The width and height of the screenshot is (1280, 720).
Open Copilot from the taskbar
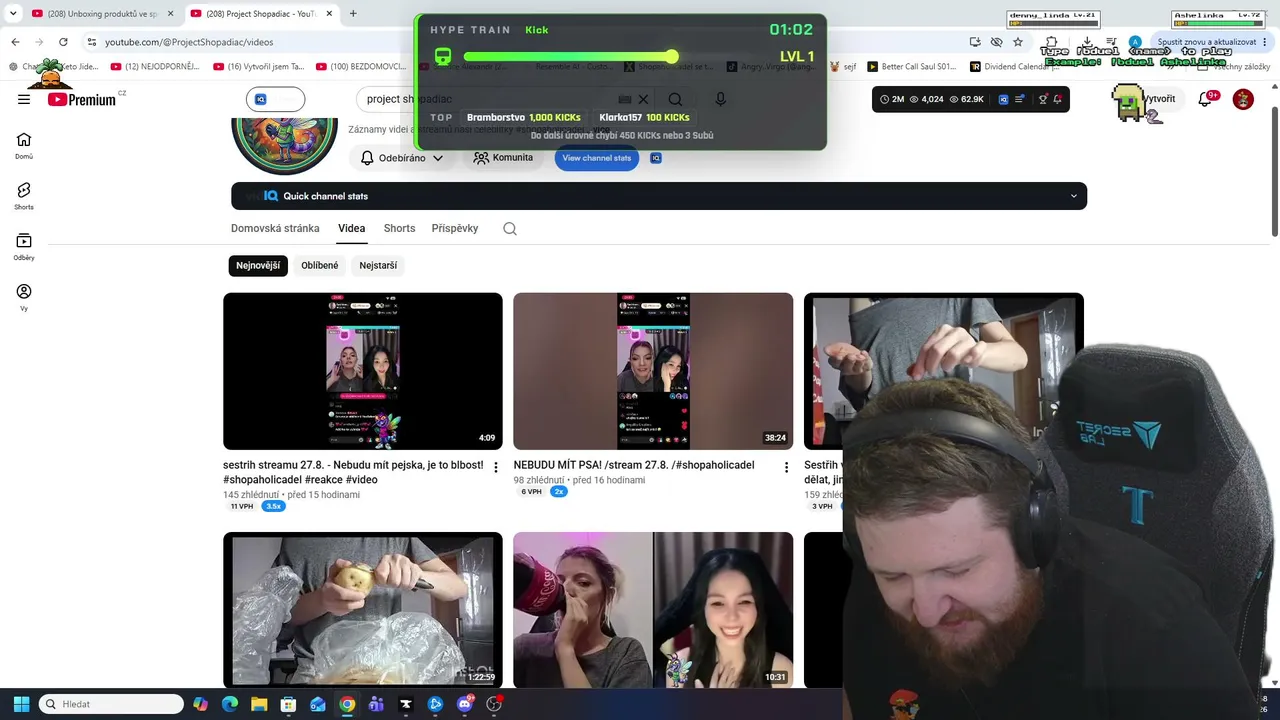pos(201,704)
